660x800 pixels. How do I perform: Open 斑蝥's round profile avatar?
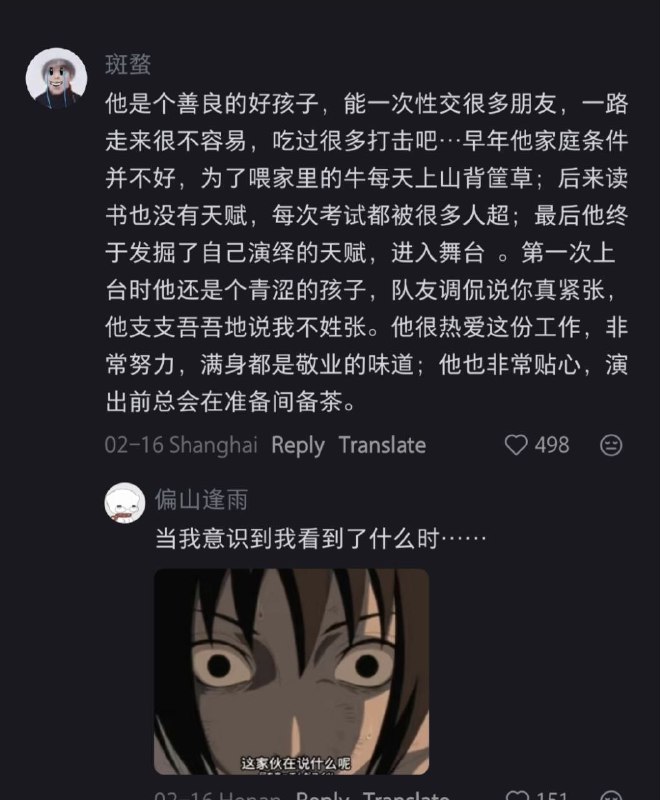[57, 78]
